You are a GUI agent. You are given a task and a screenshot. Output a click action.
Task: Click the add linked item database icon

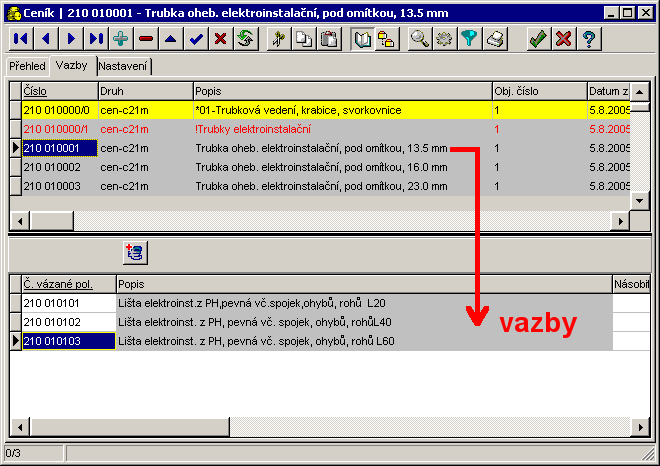[135, 253]
